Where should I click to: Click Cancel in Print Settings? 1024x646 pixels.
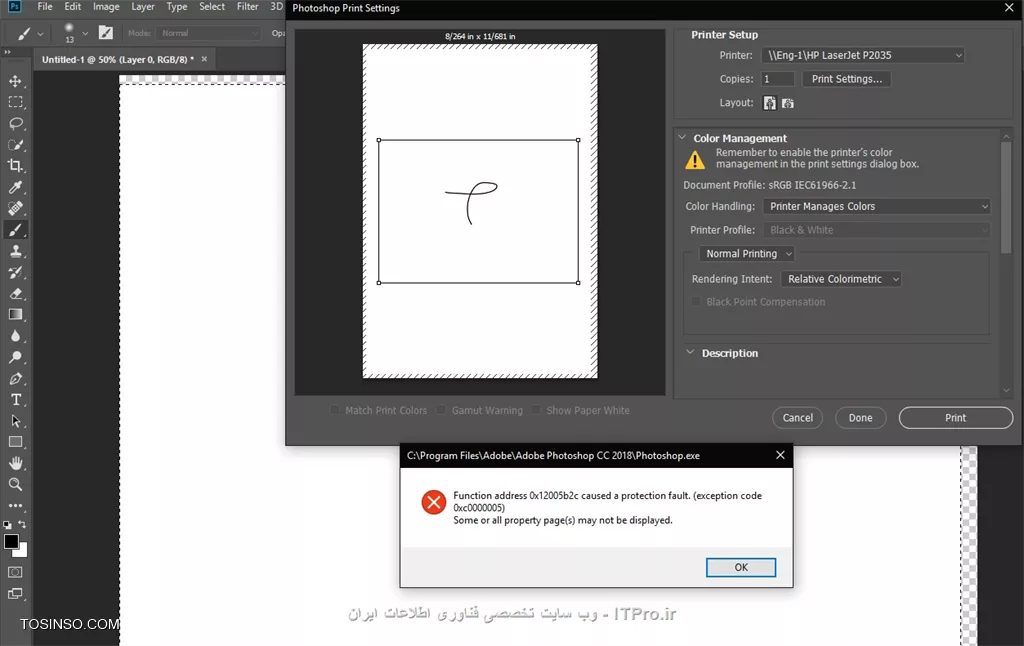coord(797,418)
